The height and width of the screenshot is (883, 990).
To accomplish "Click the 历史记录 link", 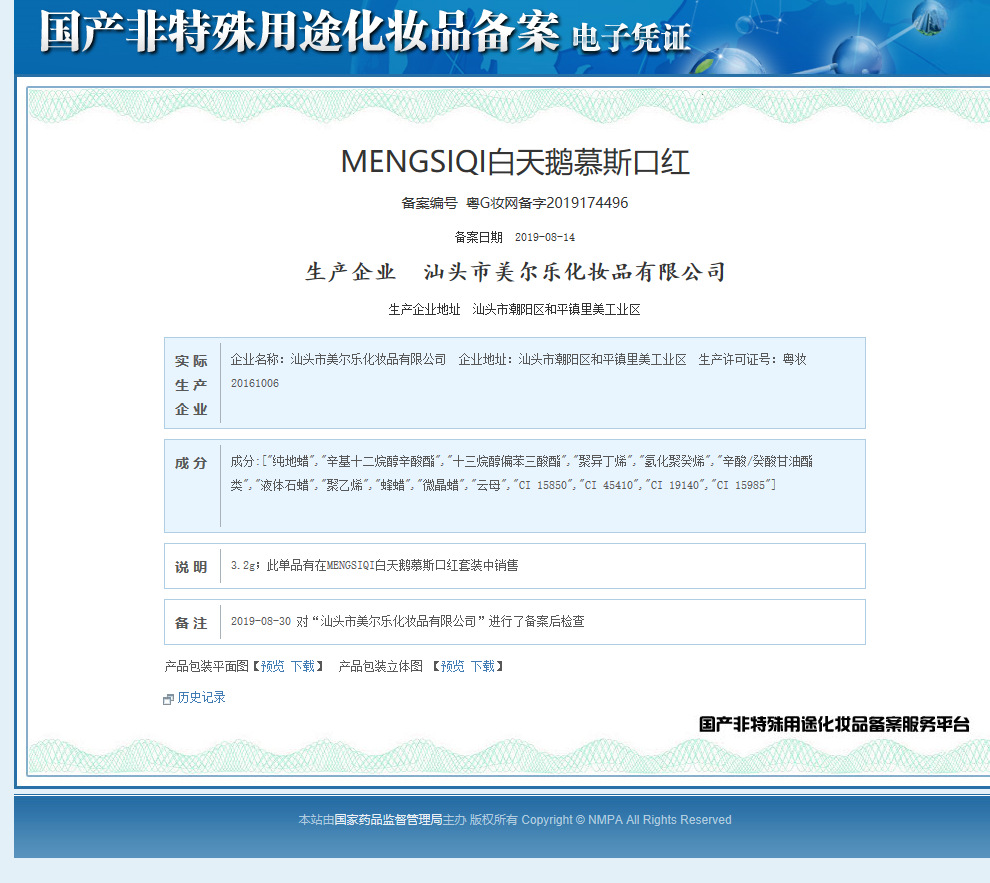I will [x=201, y=697].
